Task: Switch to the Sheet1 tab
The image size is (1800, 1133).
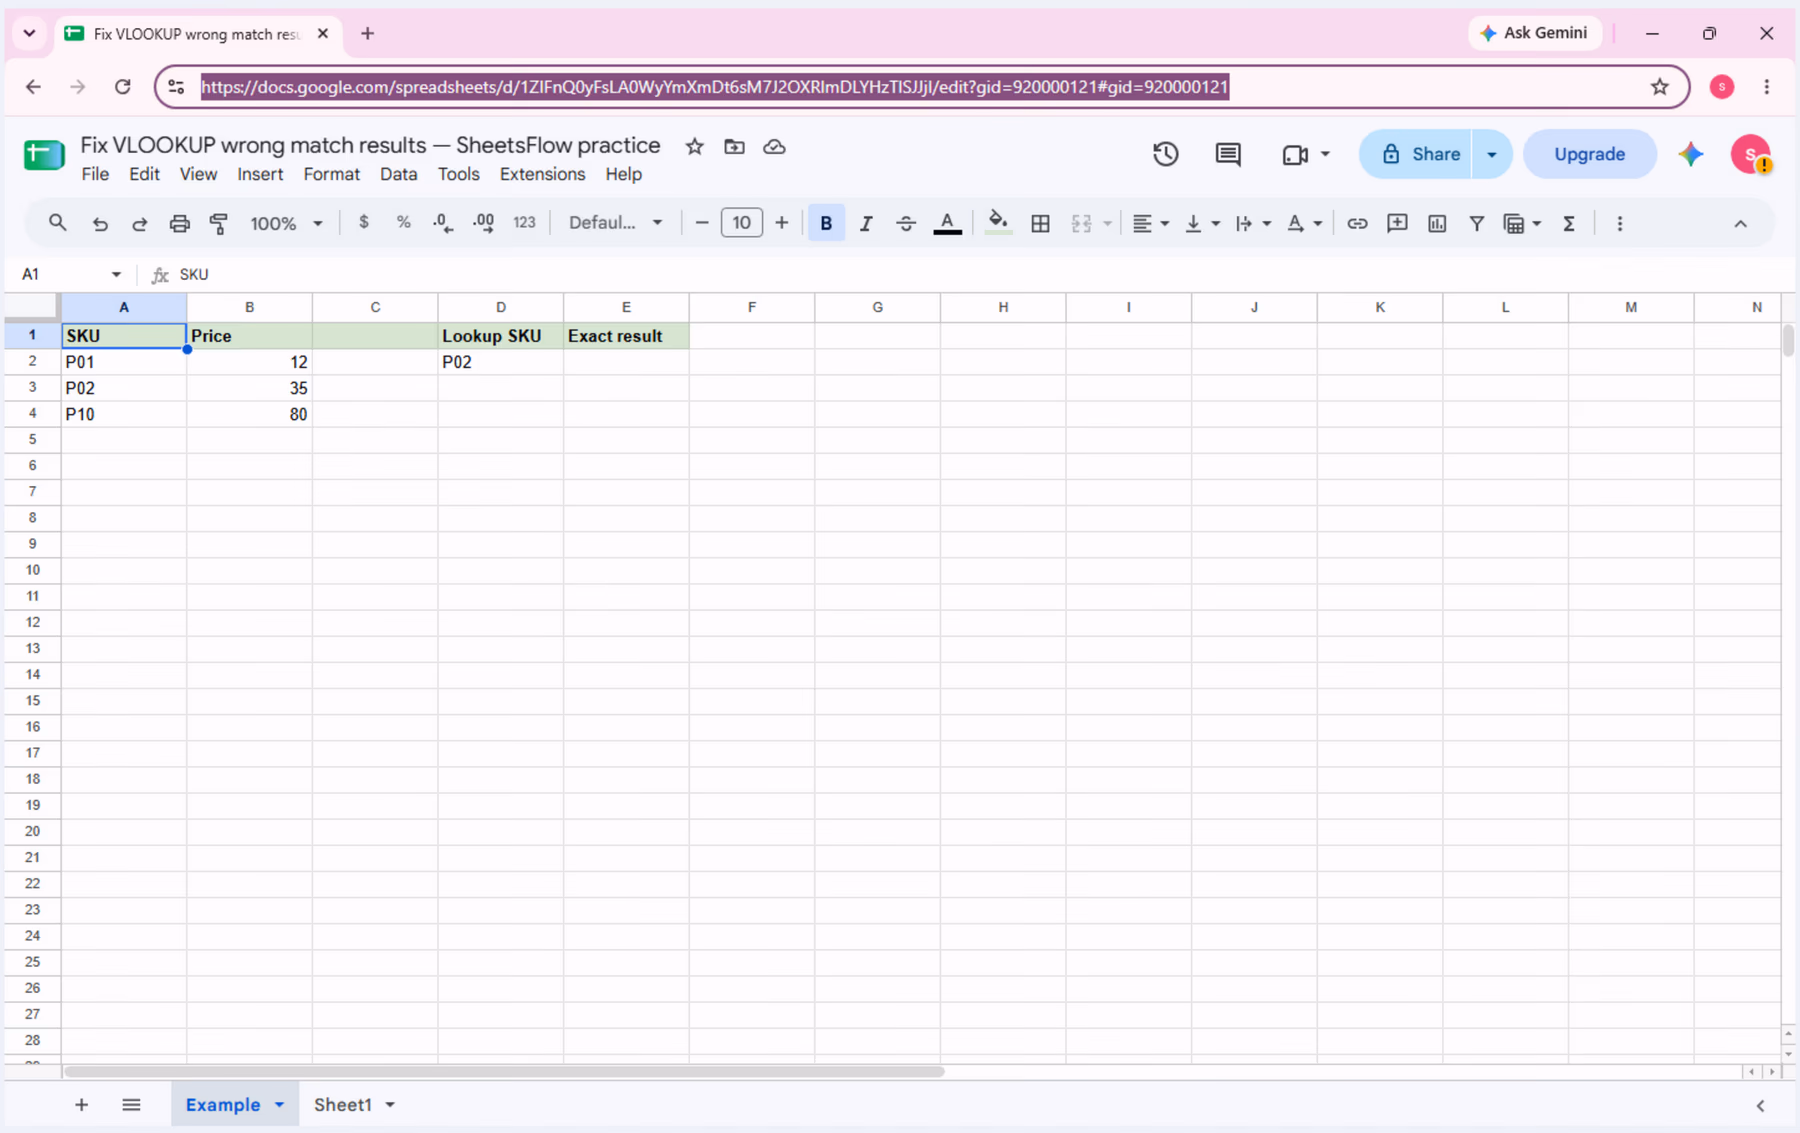Action: [x=343, y=1105]
